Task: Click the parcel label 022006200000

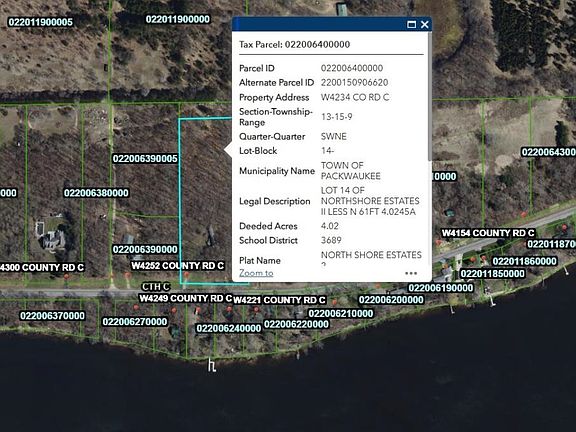Action: pos(391,300)
